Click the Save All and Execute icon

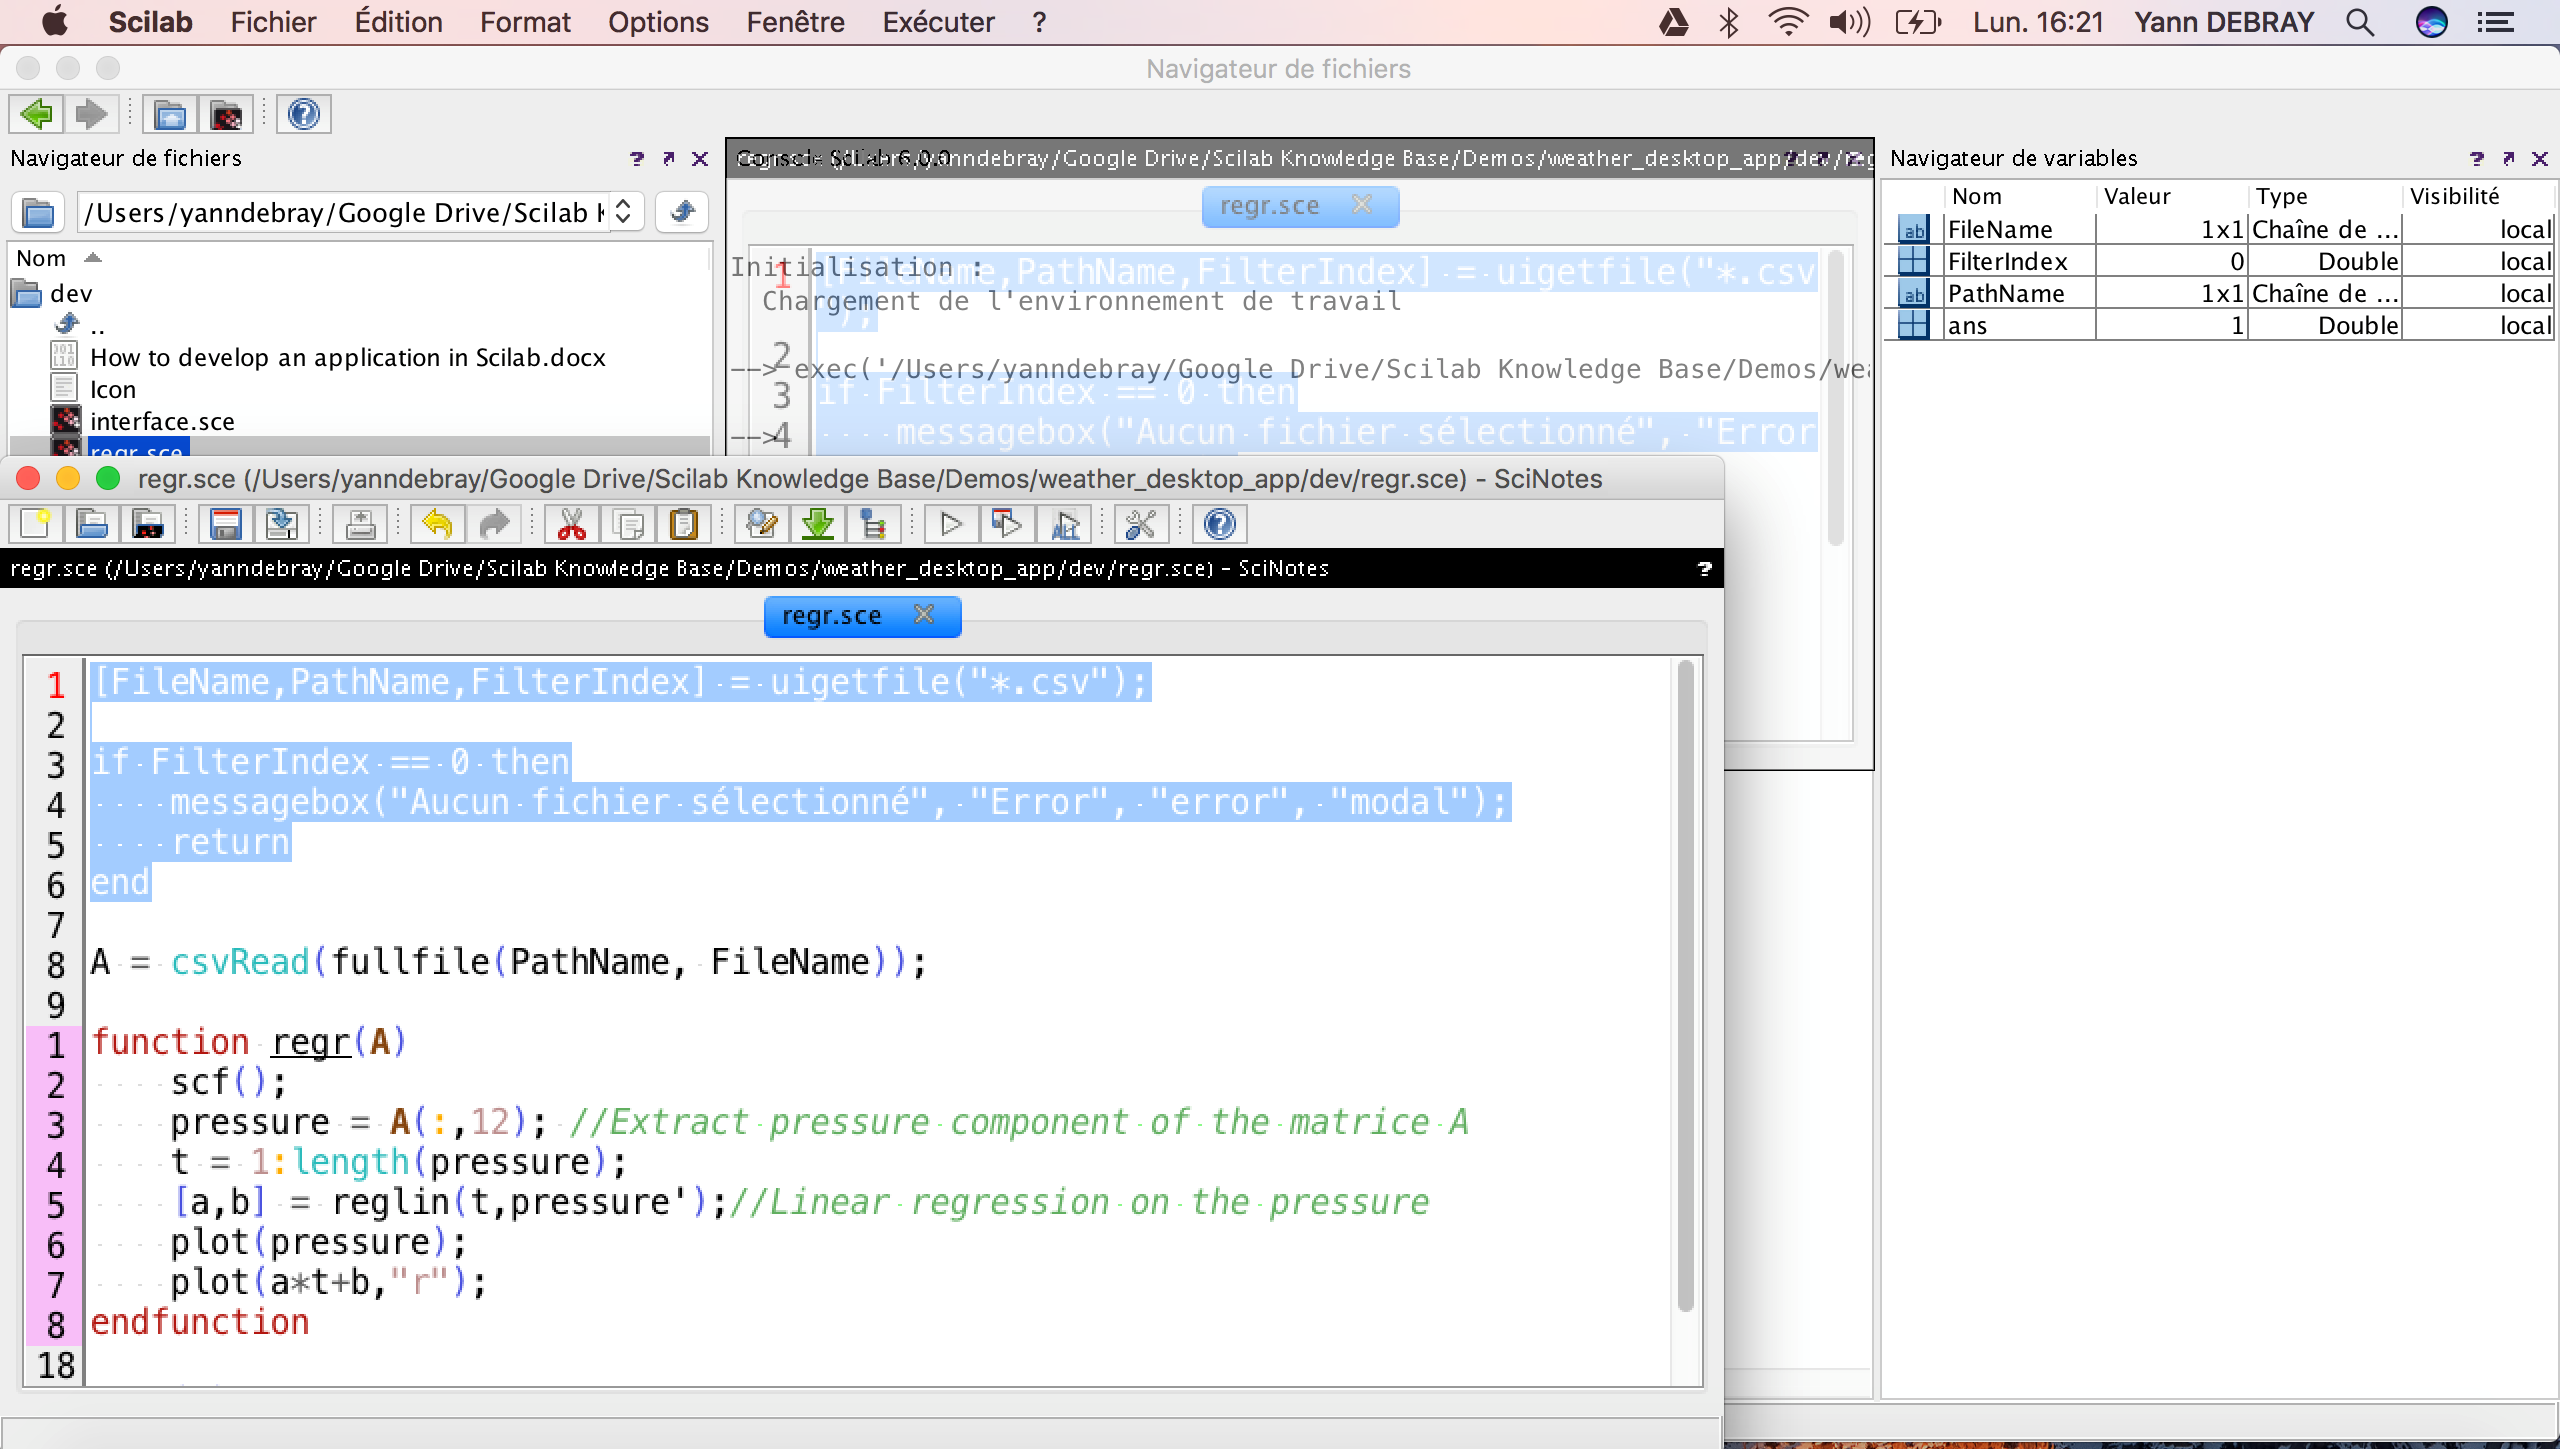click(1064, 524)
